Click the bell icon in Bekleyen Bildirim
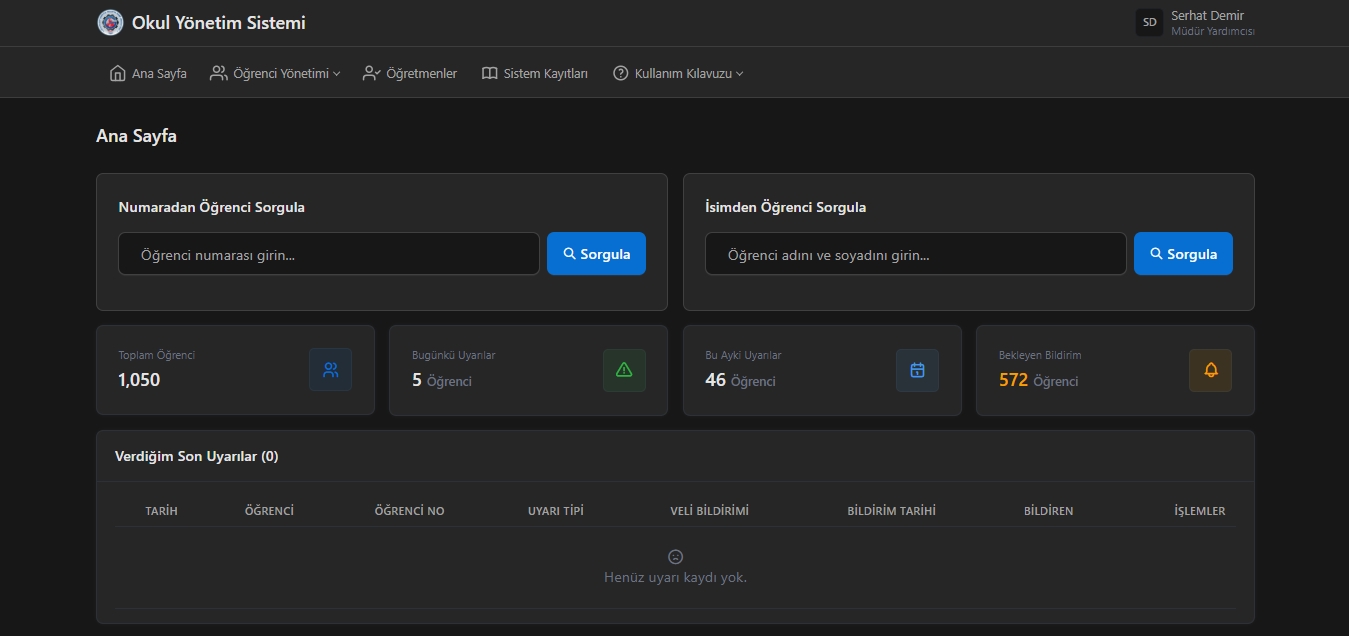Image resolution: width=1349 pixels, height=636 pixels. 1210,370
